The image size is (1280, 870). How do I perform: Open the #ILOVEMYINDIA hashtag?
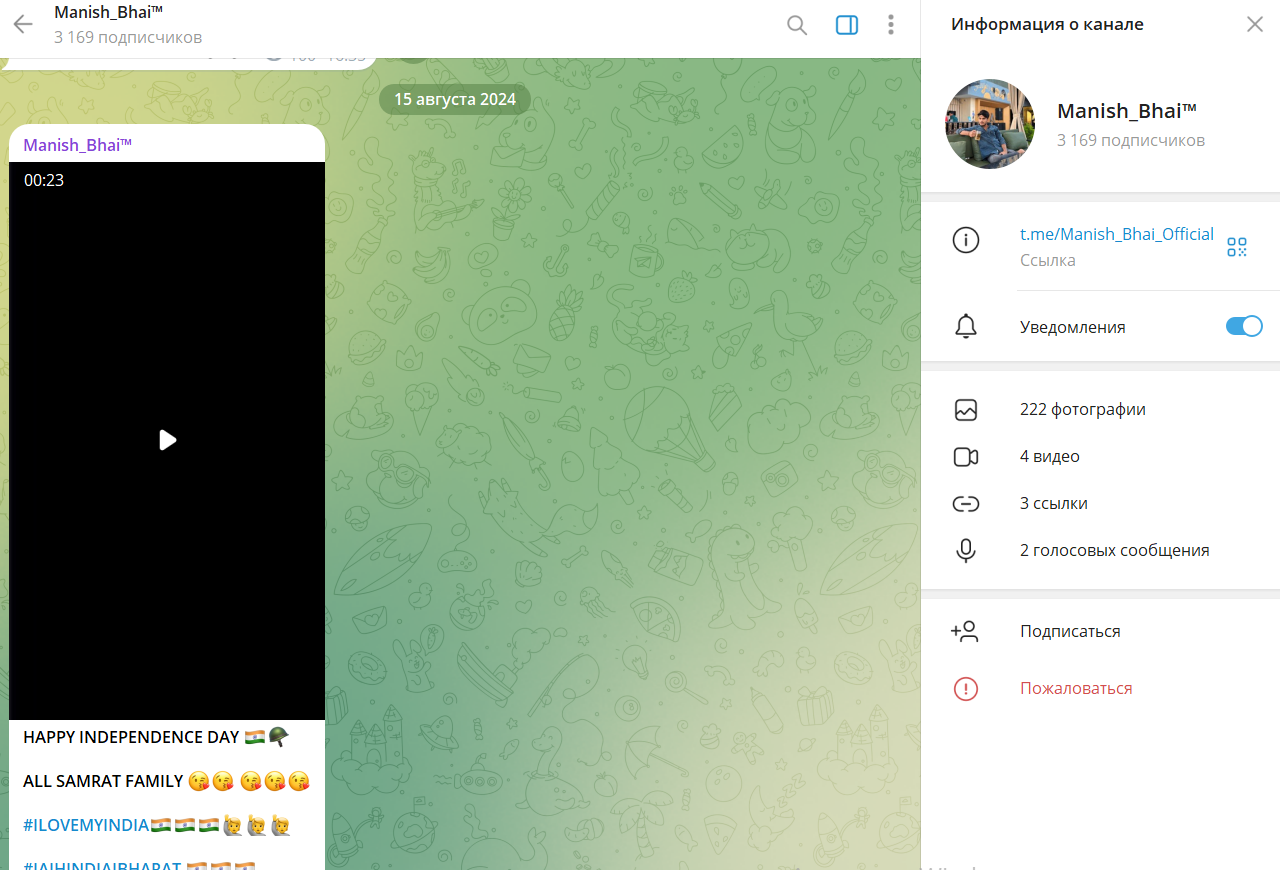click(x=86, y=825)
